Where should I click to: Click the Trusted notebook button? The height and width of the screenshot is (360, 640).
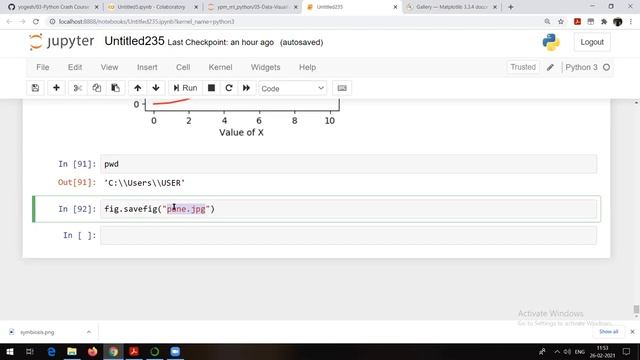point(523,67)
